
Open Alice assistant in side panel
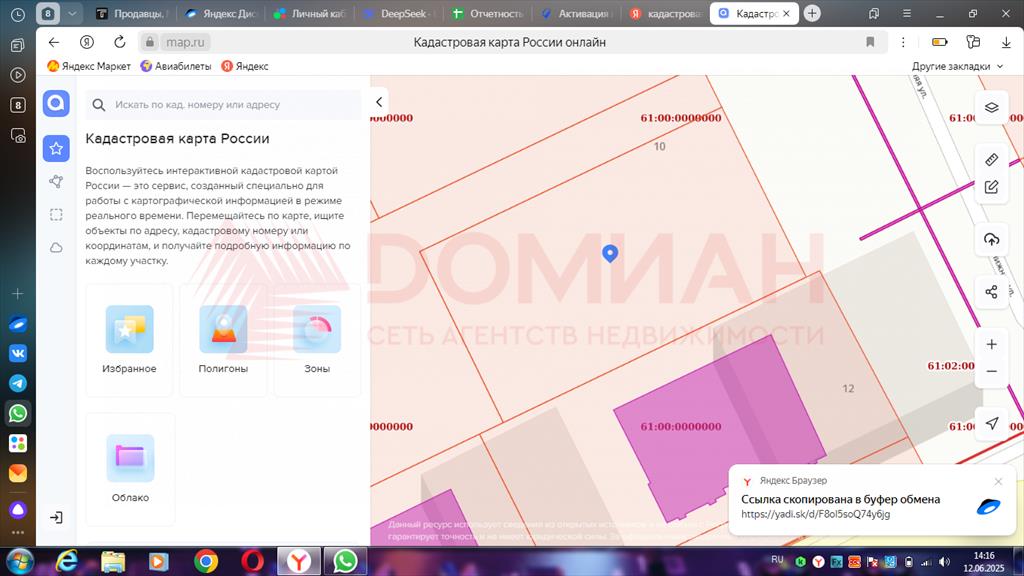(18, 509)
